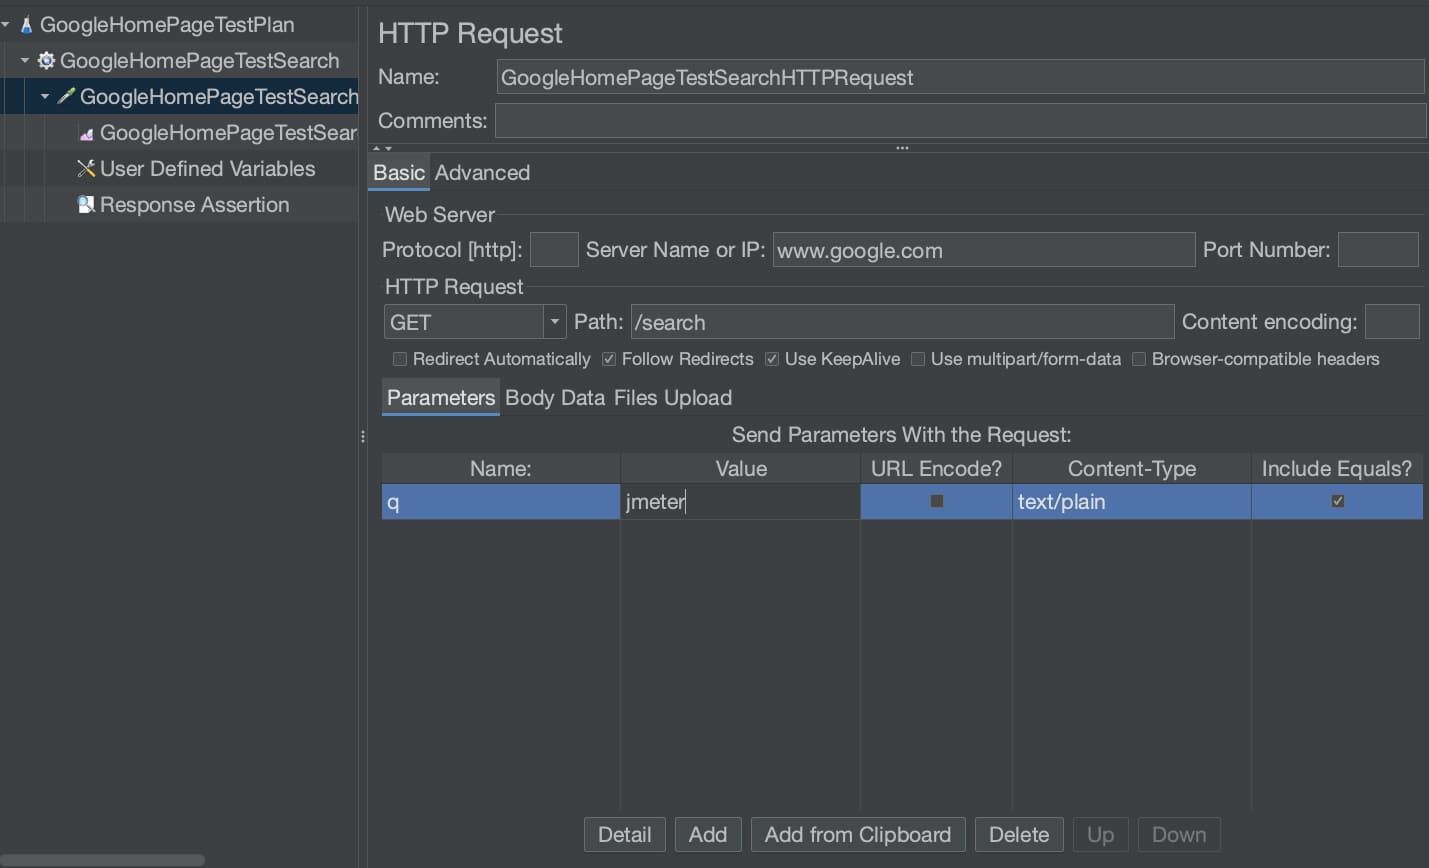
Task: Click the Add parameter button
Action: point(708,835)
